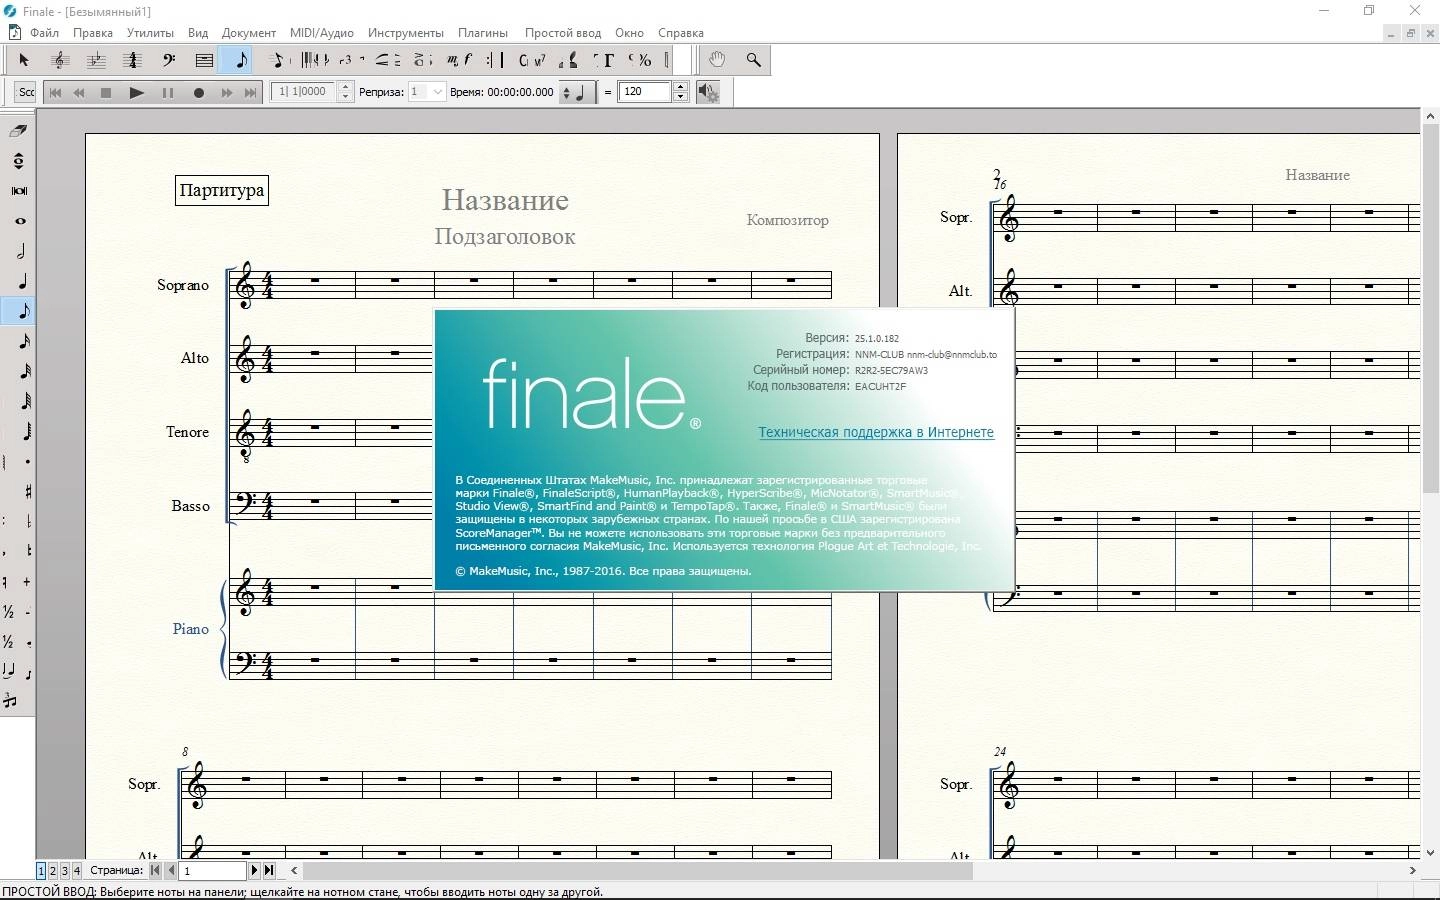Follow the Техническая поддержка в Интернете link
The image size is (1440, 900).
click(876, 432)
